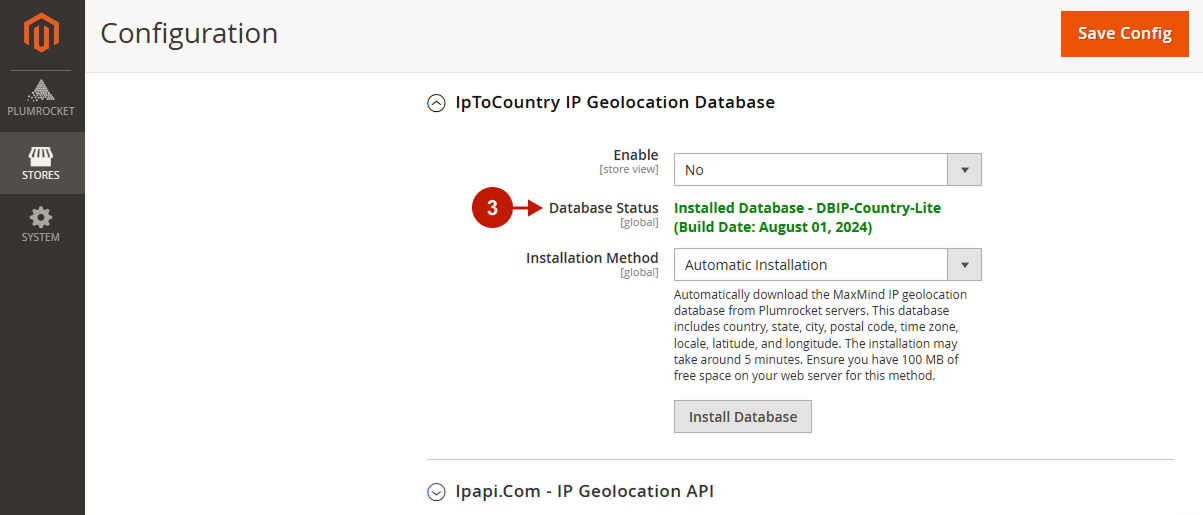1203x515 pixels.
Task: Open the Plumrocket sidebar menu
Action: 42,99
